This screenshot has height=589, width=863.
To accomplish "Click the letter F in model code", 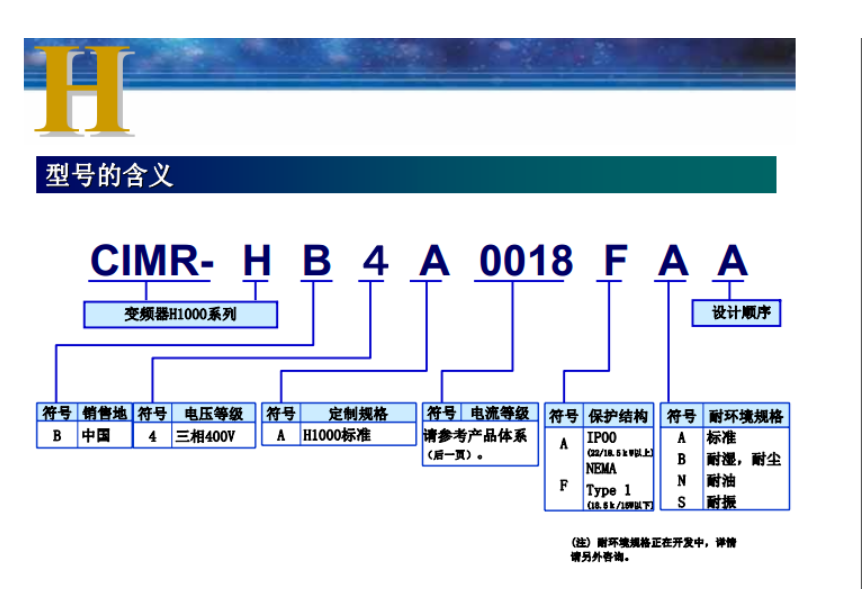I will (612, 262).
